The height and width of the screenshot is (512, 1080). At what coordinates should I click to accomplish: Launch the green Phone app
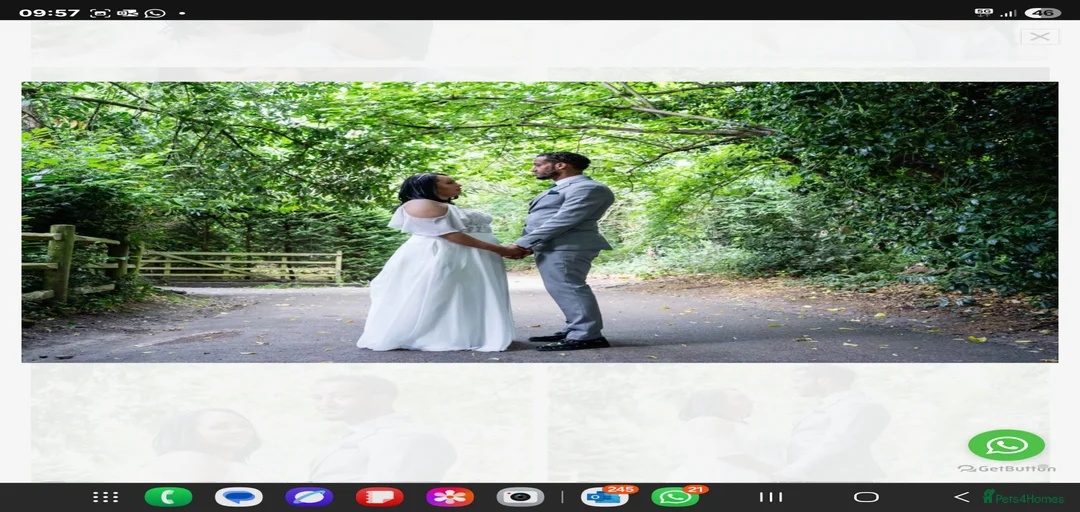click(x=168, y=497)
